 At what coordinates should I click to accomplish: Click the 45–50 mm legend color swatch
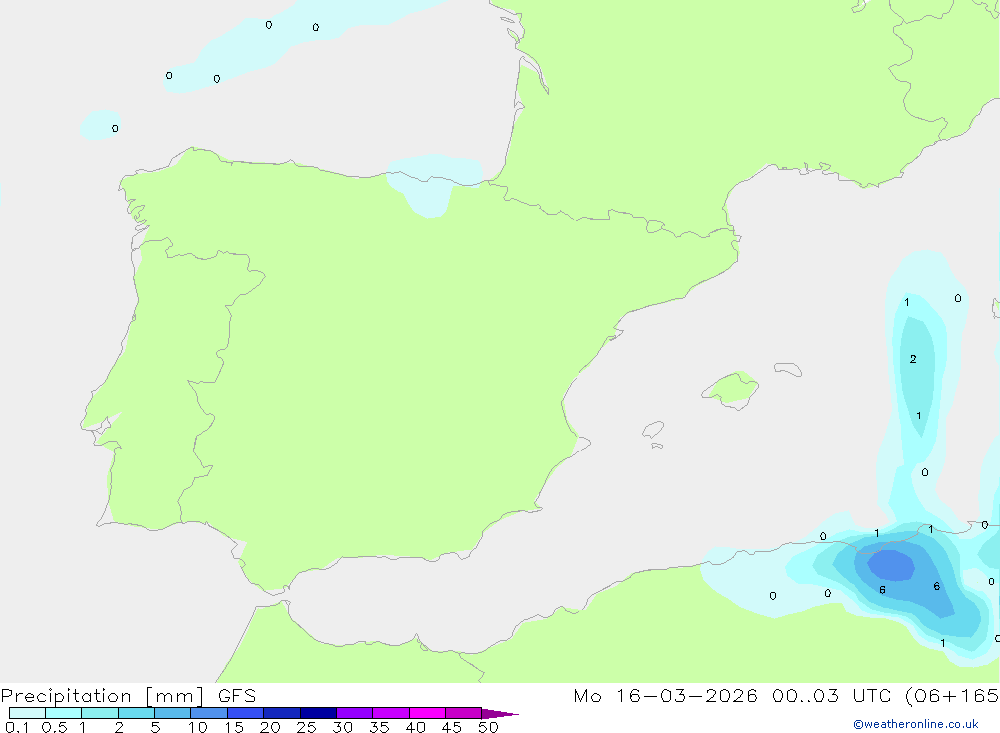pos(463,713)
